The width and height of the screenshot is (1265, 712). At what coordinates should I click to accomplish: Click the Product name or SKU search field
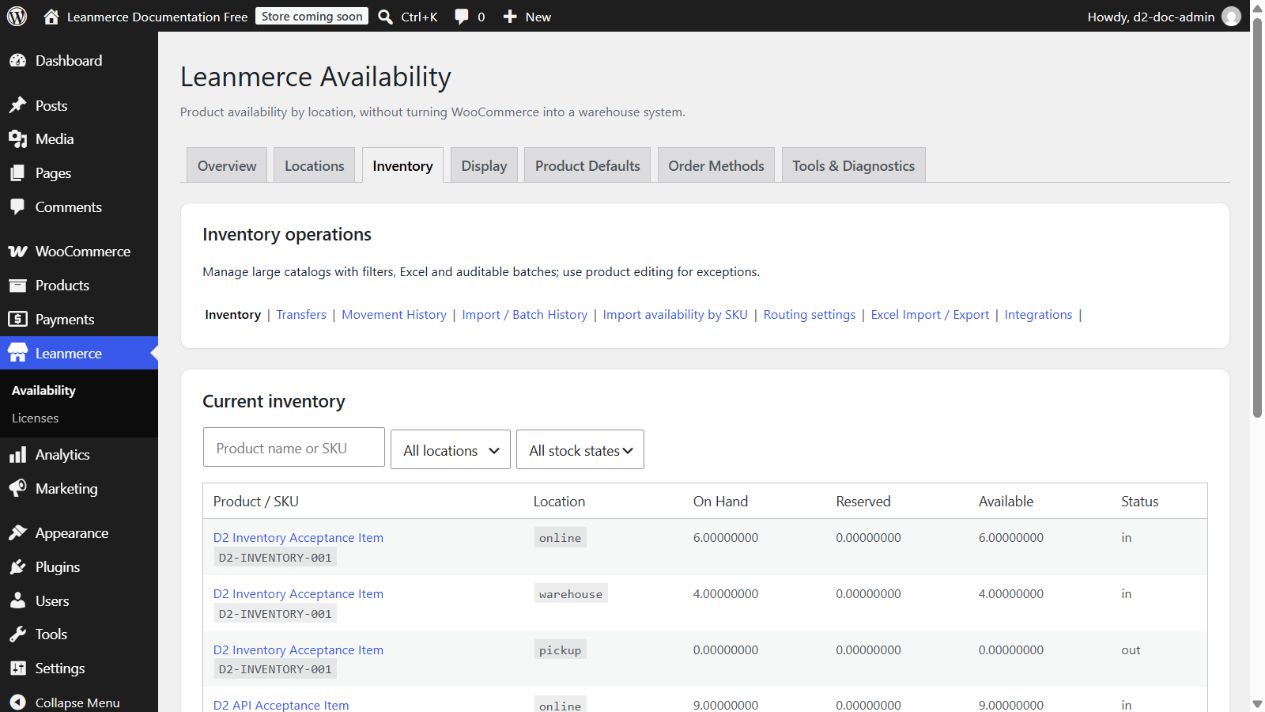tap(294, 448)
